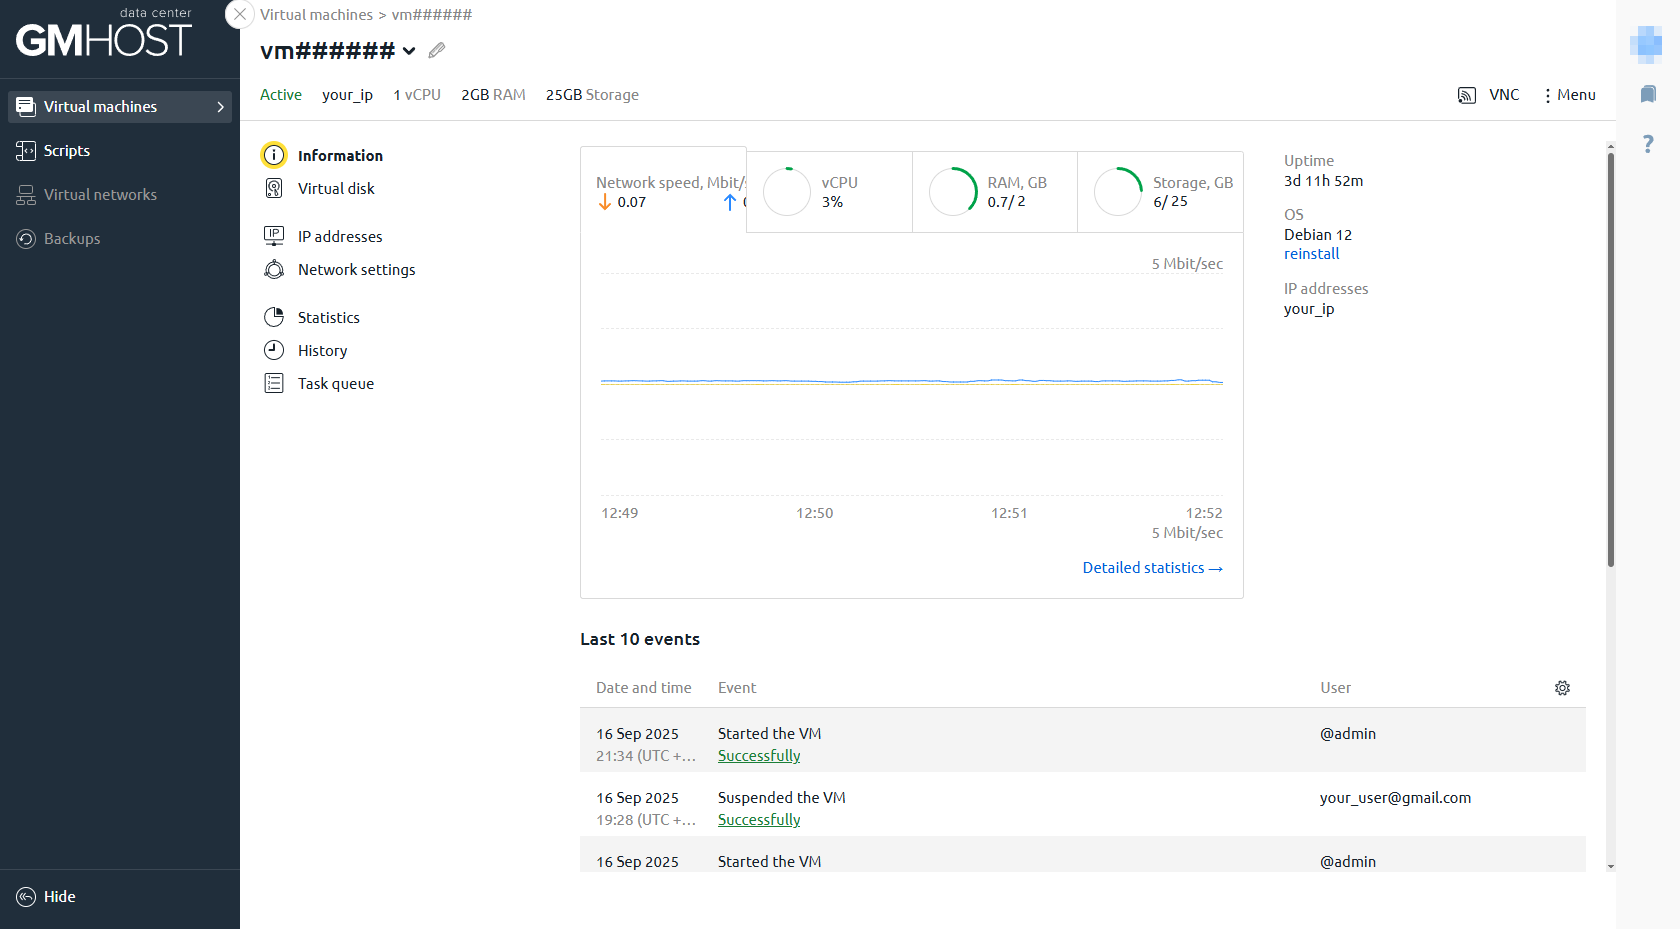Open the VNC console
1680x929 pixels.
1489,95
